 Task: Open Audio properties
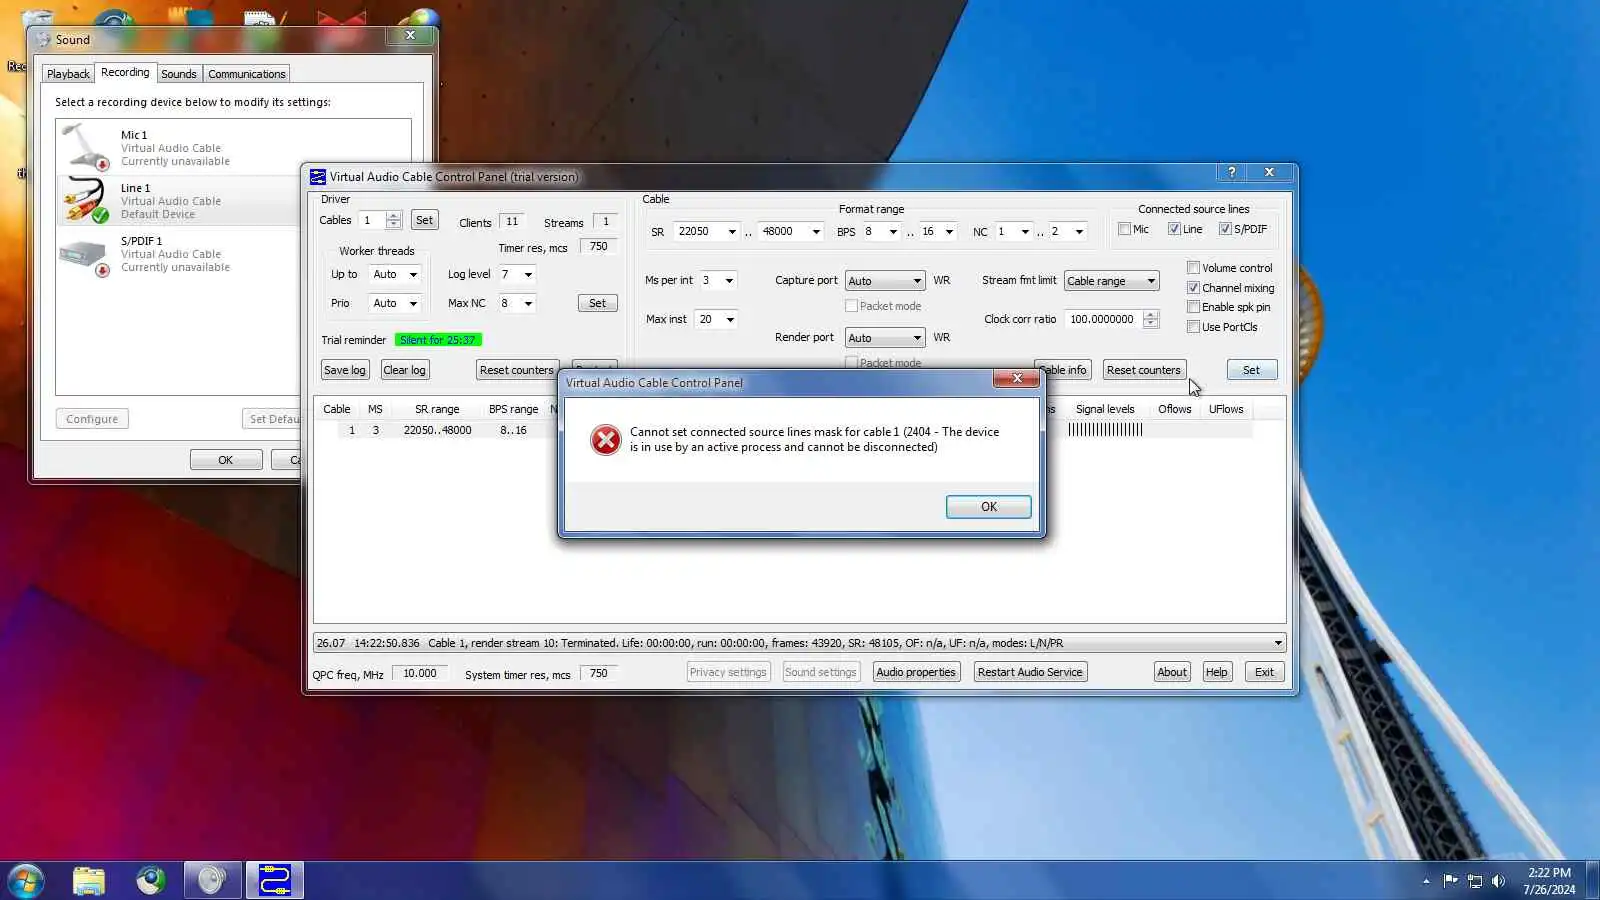[916, 672]
